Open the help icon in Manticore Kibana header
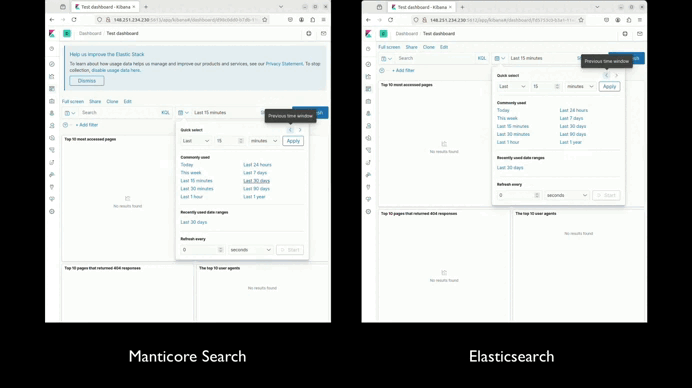The image size is (692, 388). (309, 34)
